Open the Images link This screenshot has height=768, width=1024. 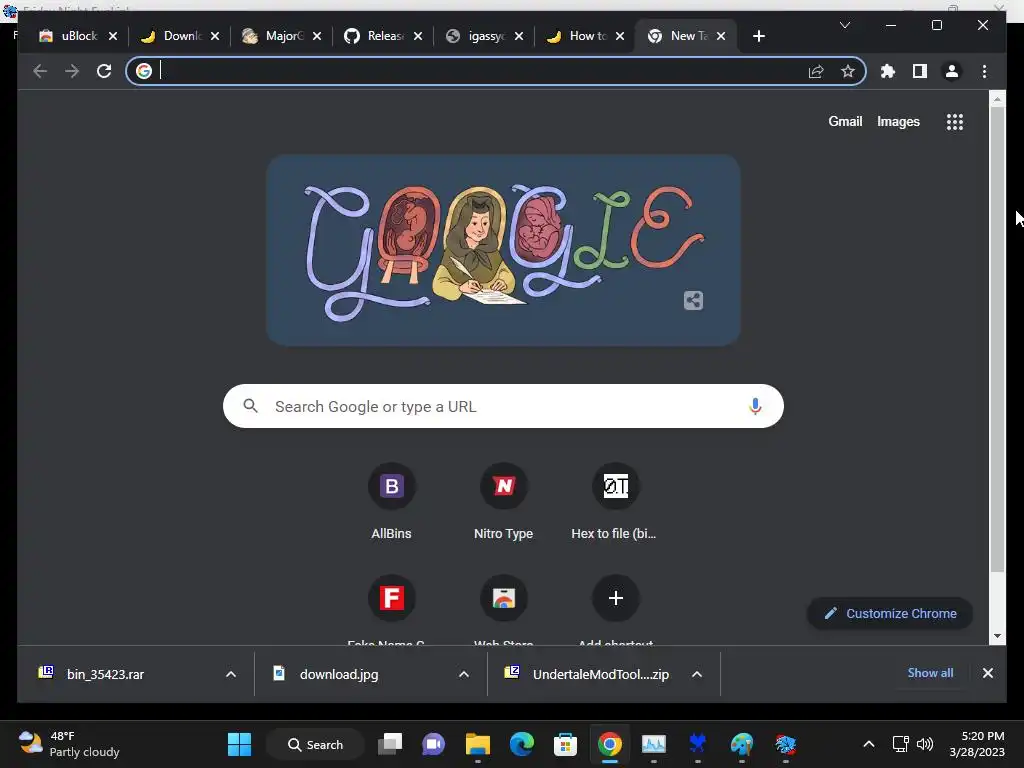tap(898, 121)
